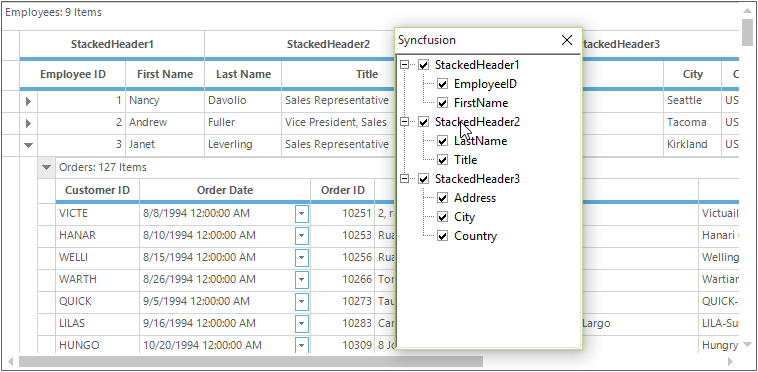Expand the Andrew Fuller row
758x372 pixels.
pyautogui.click(x=29, y=123)
